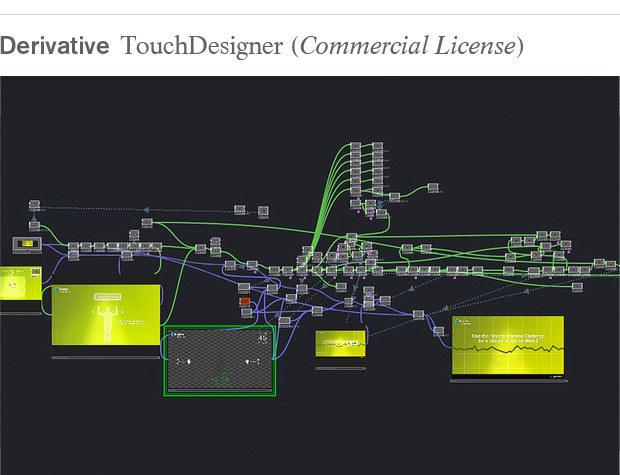The width and height of the screenshot is (620, 475).
Task: Open the yellow Tracking Challenge graph node
Action: pyautogui.click(x=508, y=345)
